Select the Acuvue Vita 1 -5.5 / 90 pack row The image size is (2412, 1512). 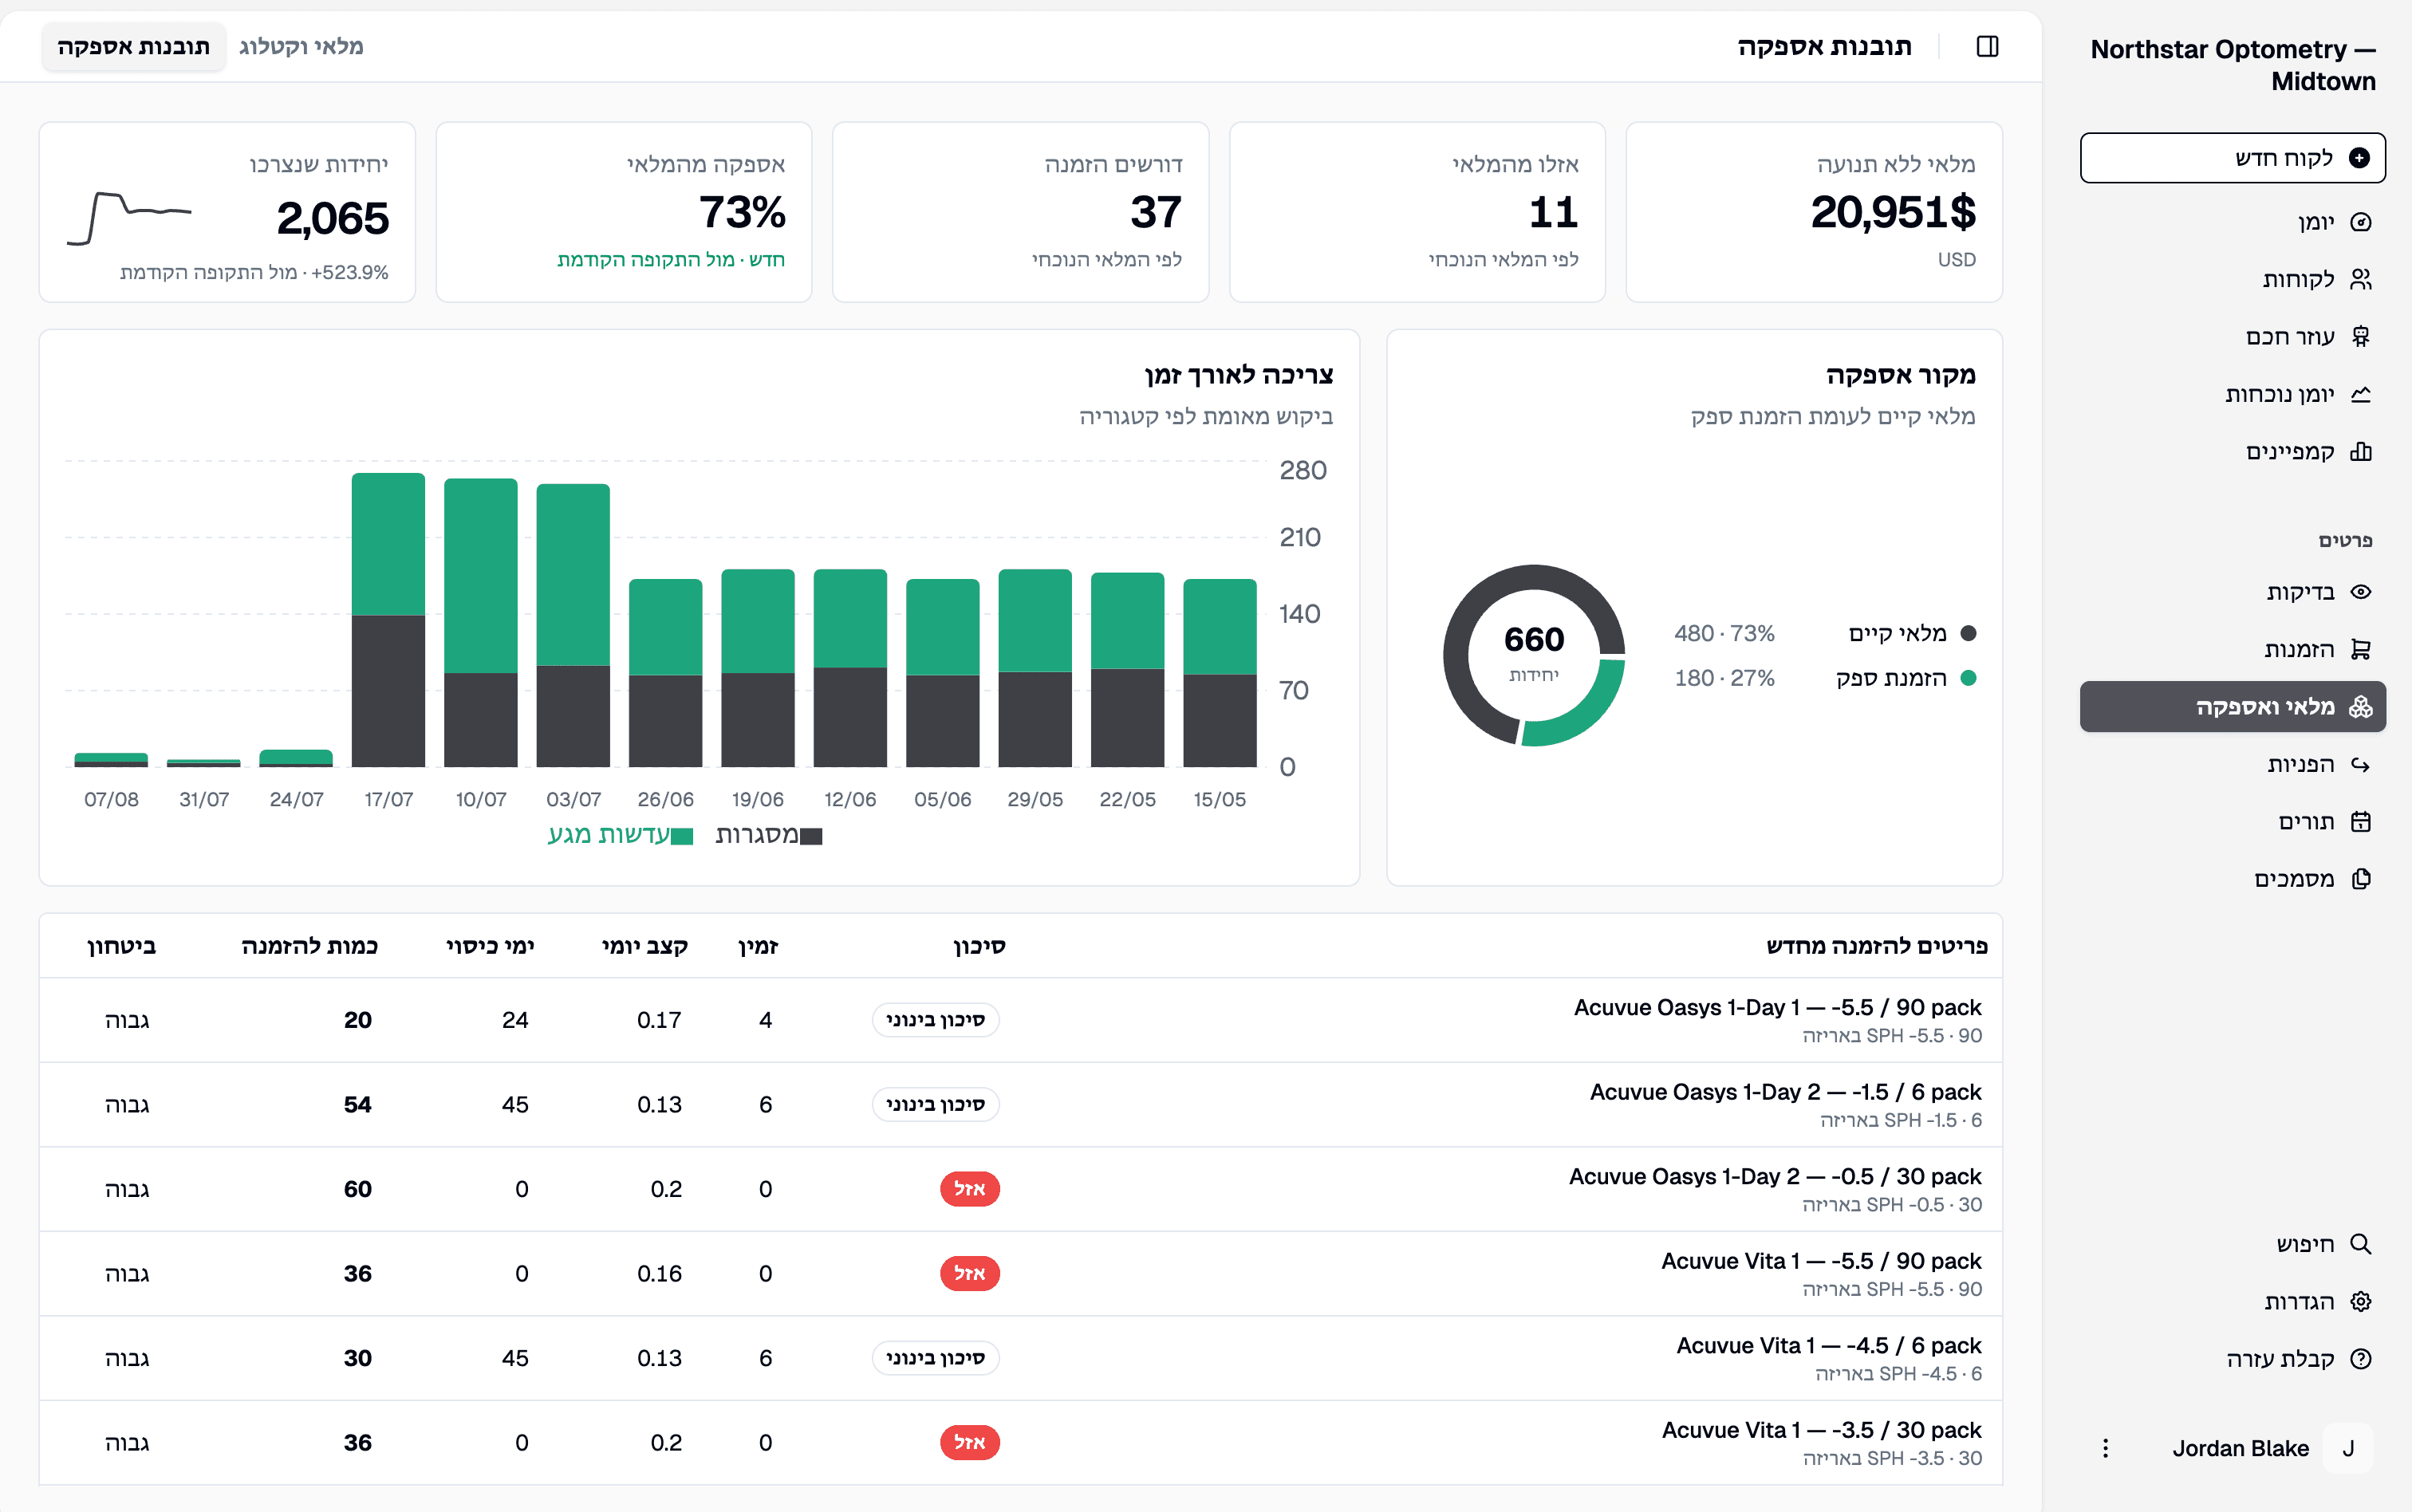(x=1020, y=1274)
